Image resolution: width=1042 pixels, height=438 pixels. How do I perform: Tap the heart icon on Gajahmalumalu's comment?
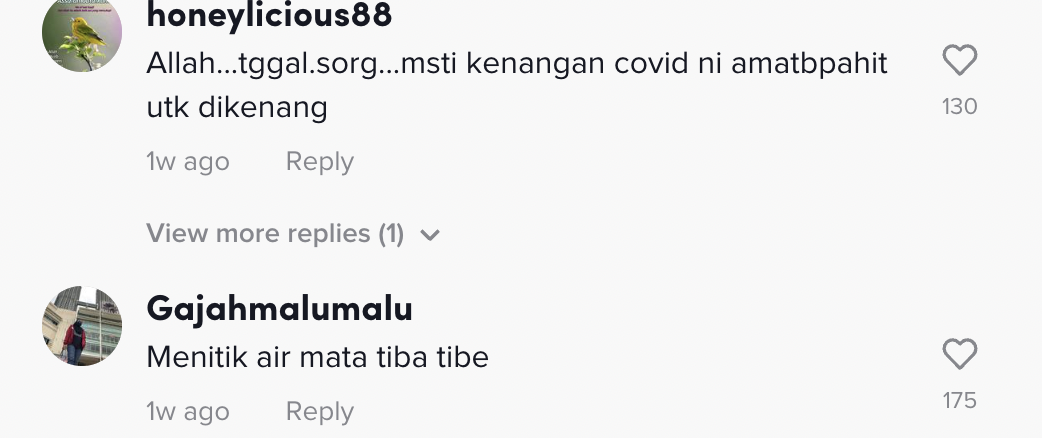coord(959,355)
